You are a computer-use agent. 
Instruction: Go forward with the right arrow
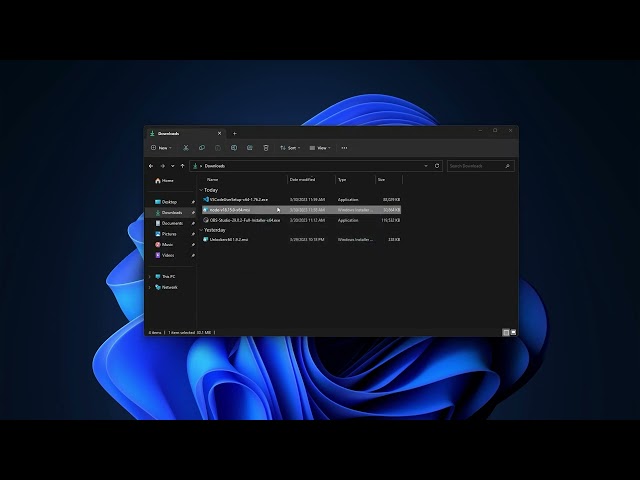click(x=162, y=166)
